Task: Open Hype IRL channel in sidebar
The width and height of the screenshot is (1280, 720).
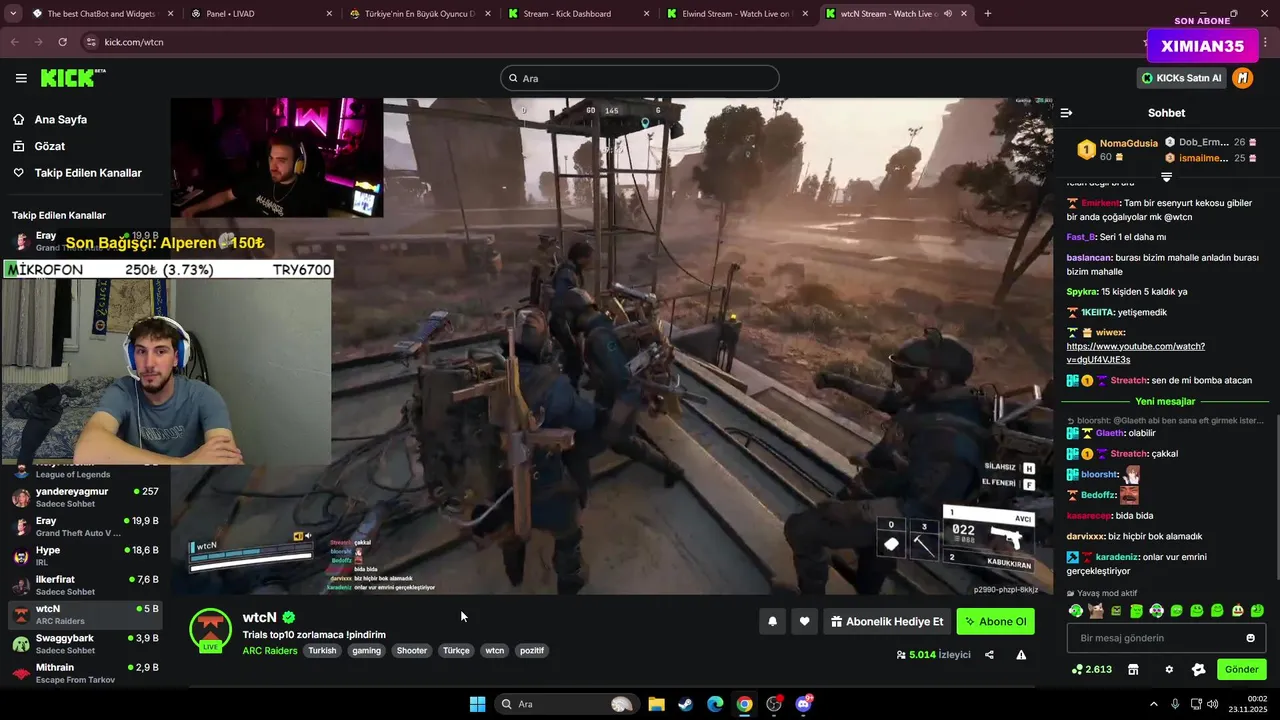Action: pos(85,556)
